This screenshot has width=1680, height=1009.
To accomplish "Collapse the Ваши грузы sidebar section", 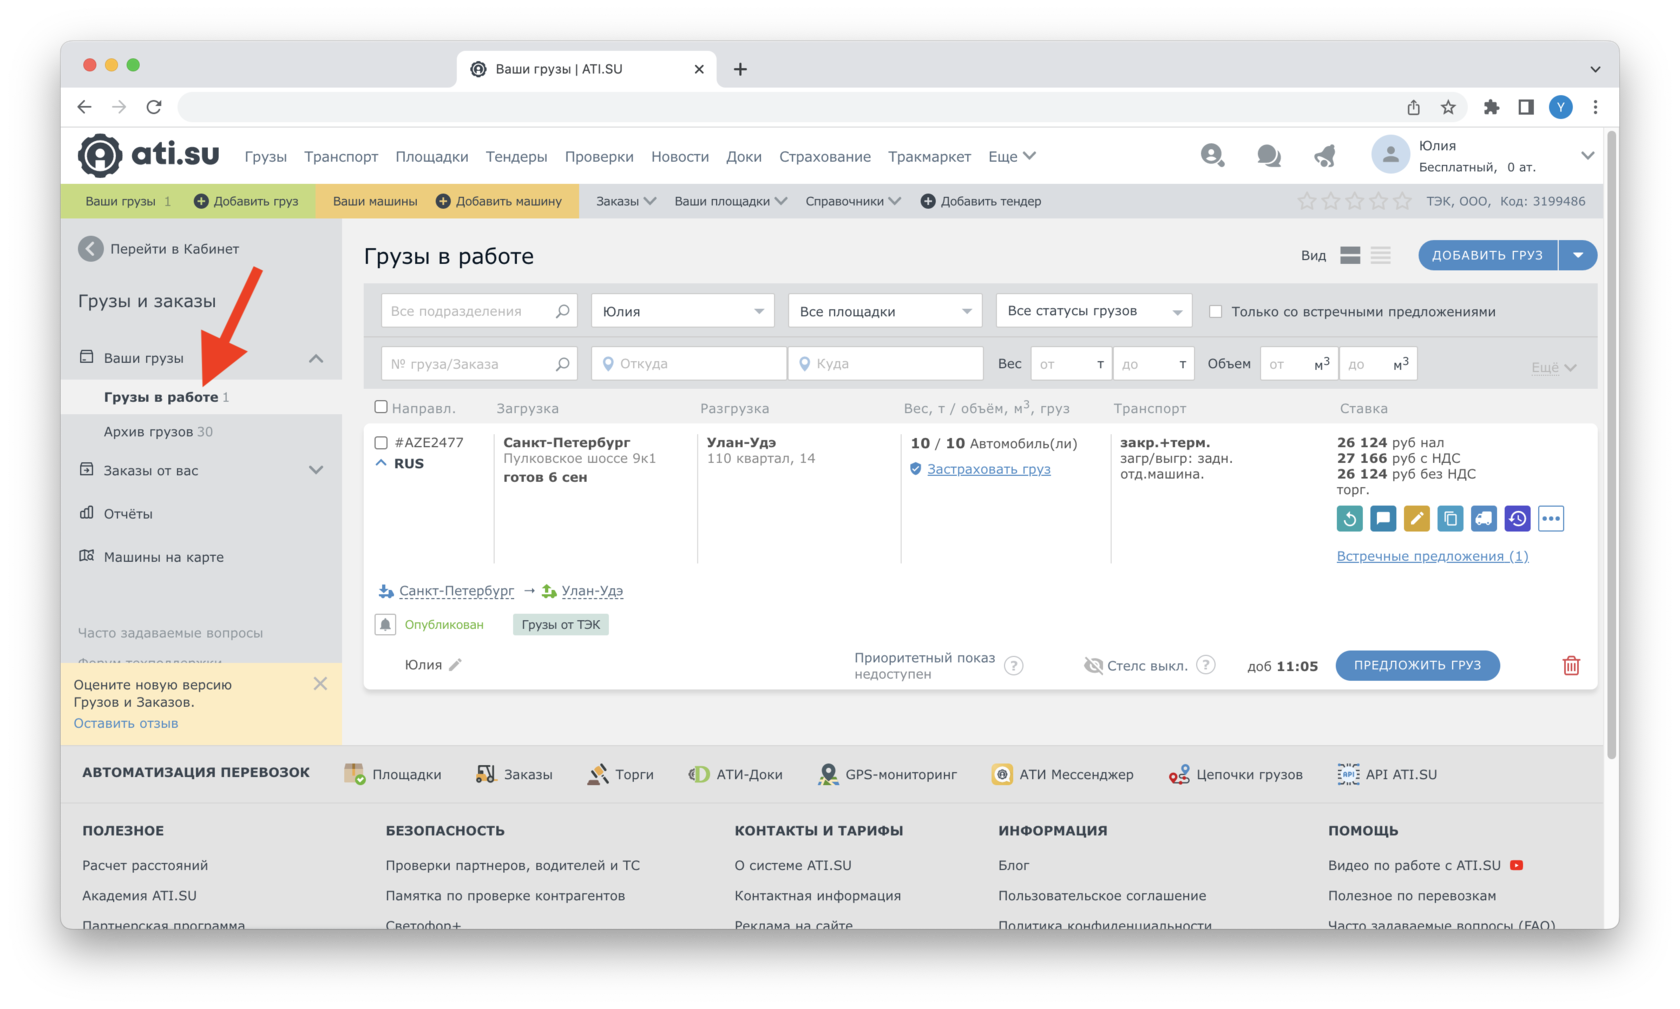I will coord(316,358).
